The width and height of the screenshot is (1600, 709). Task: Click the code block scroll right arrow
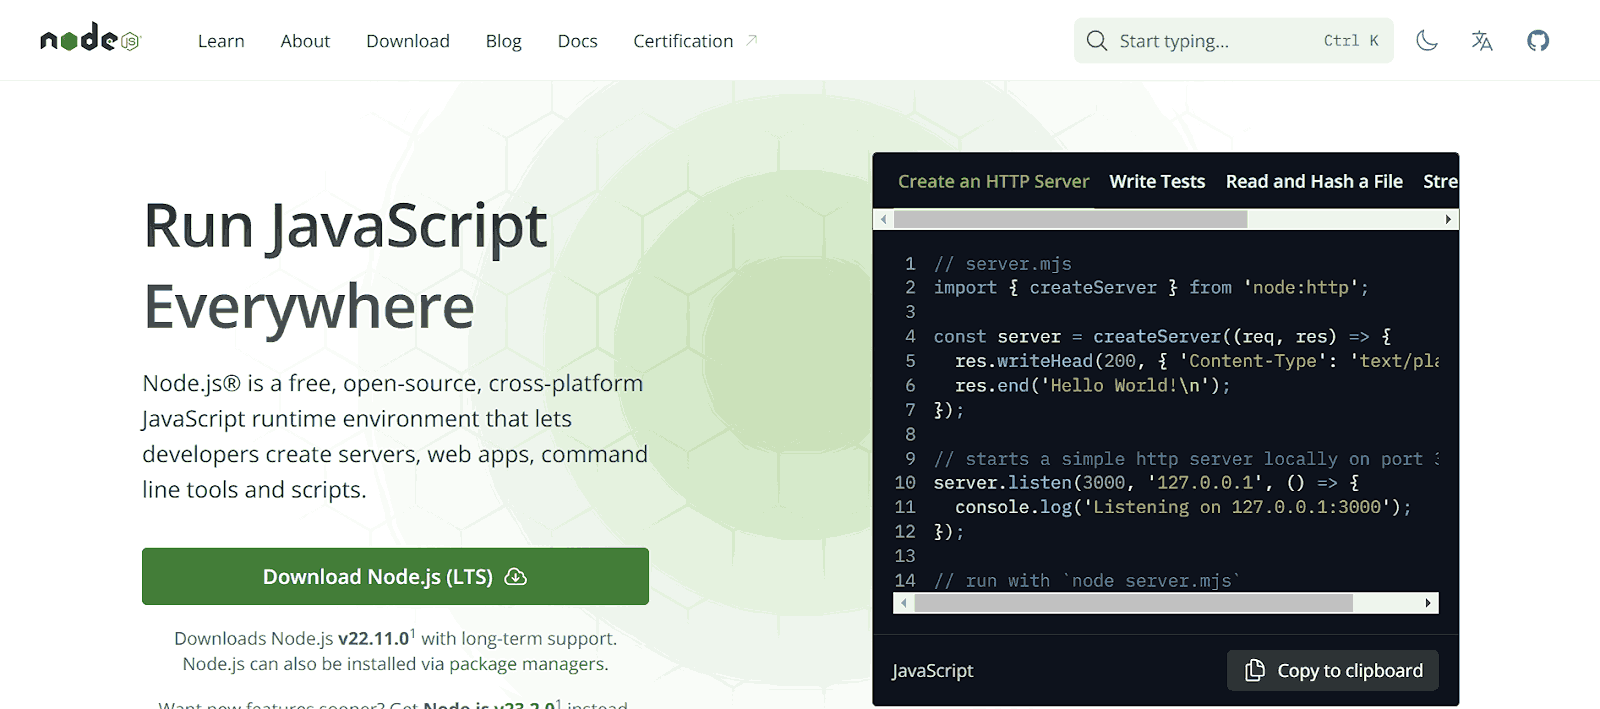click(1428, 603)
